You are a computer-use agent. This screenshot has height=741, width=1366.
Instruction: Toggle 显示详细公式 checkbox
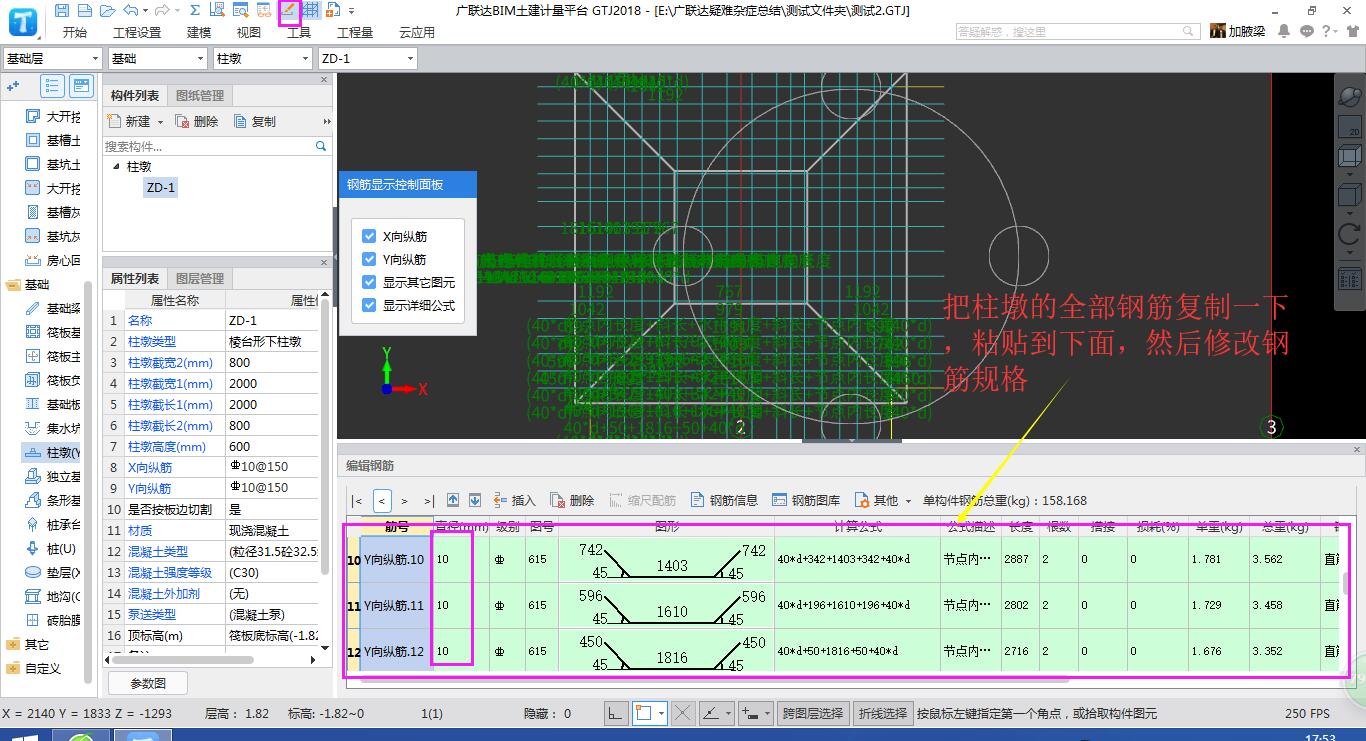(x=370, y=306)
